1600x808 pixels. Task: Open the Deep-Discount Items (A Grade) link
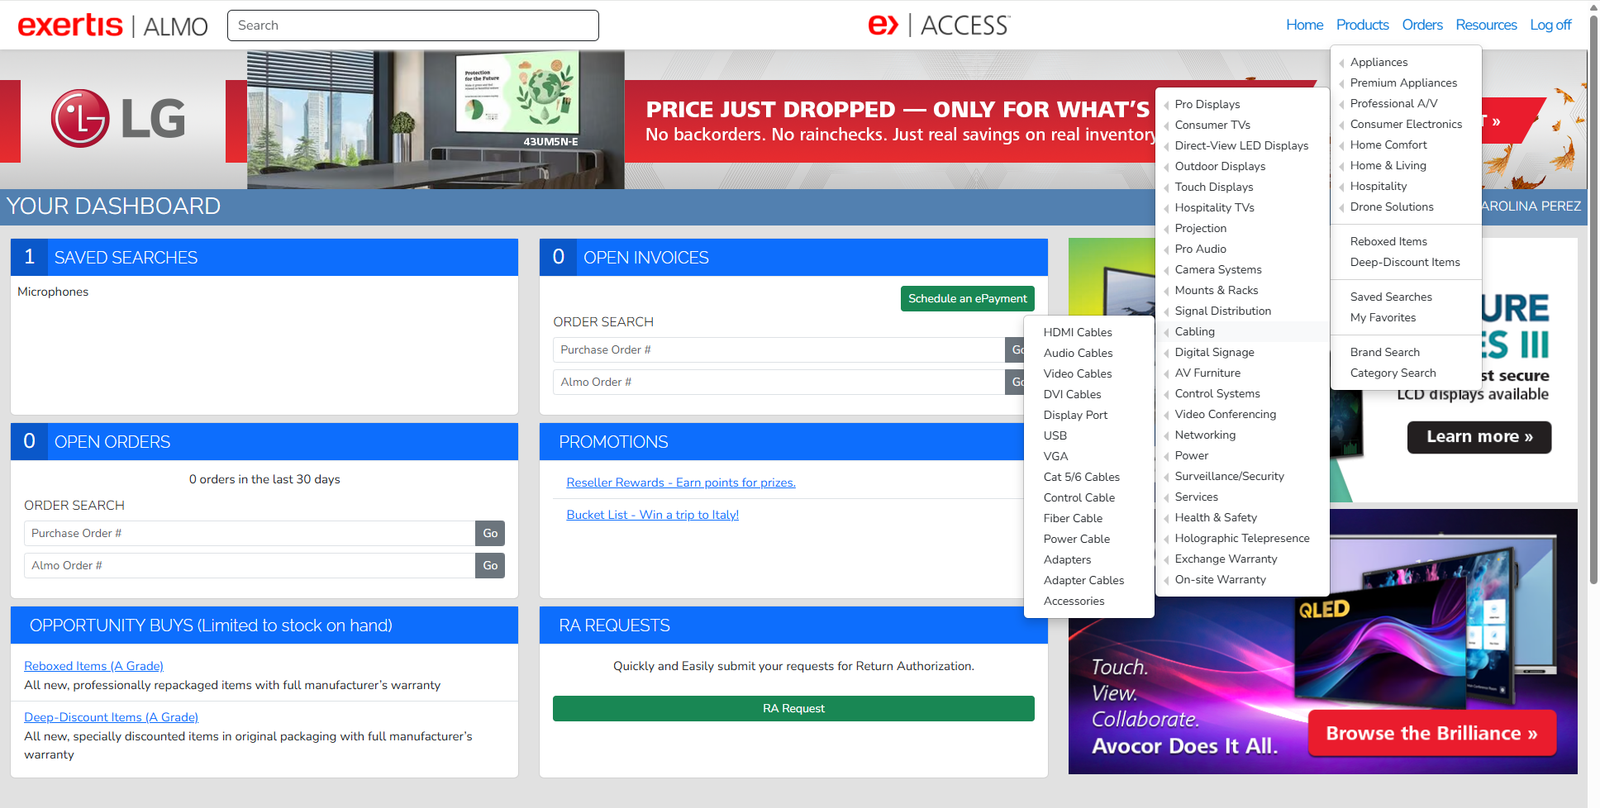(x=111, y=717)
